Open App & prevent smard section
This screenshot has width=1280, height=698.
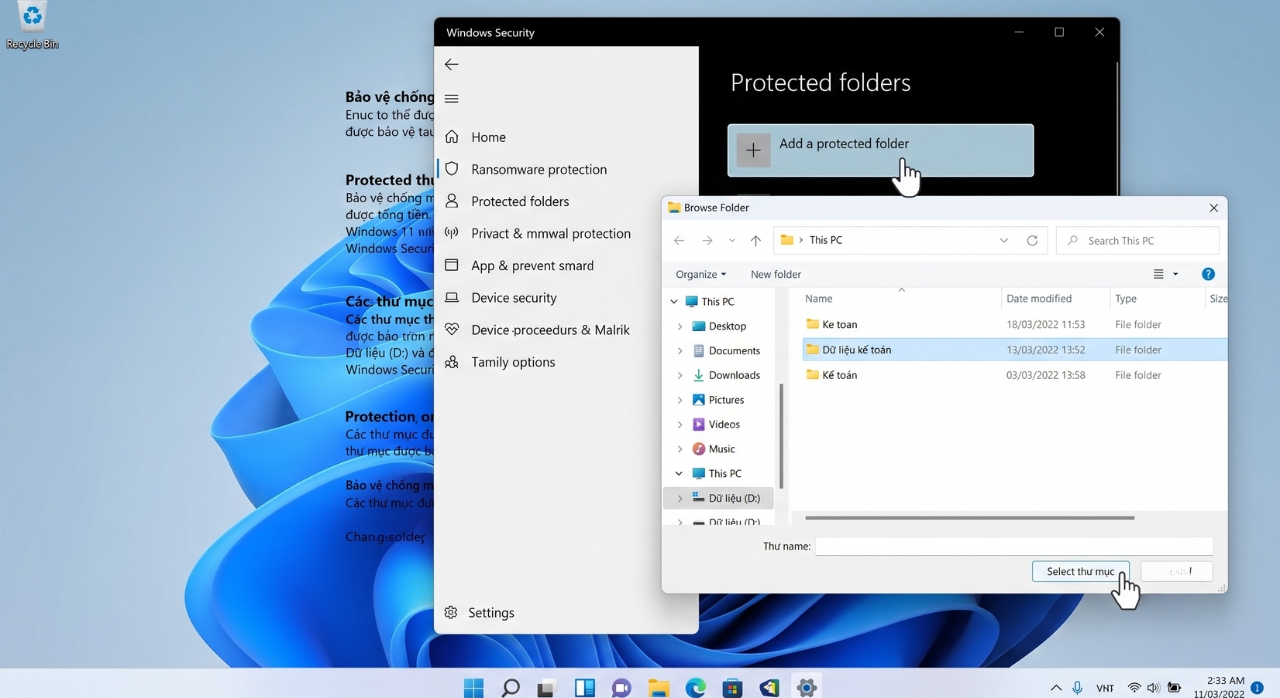pos(532,265)
